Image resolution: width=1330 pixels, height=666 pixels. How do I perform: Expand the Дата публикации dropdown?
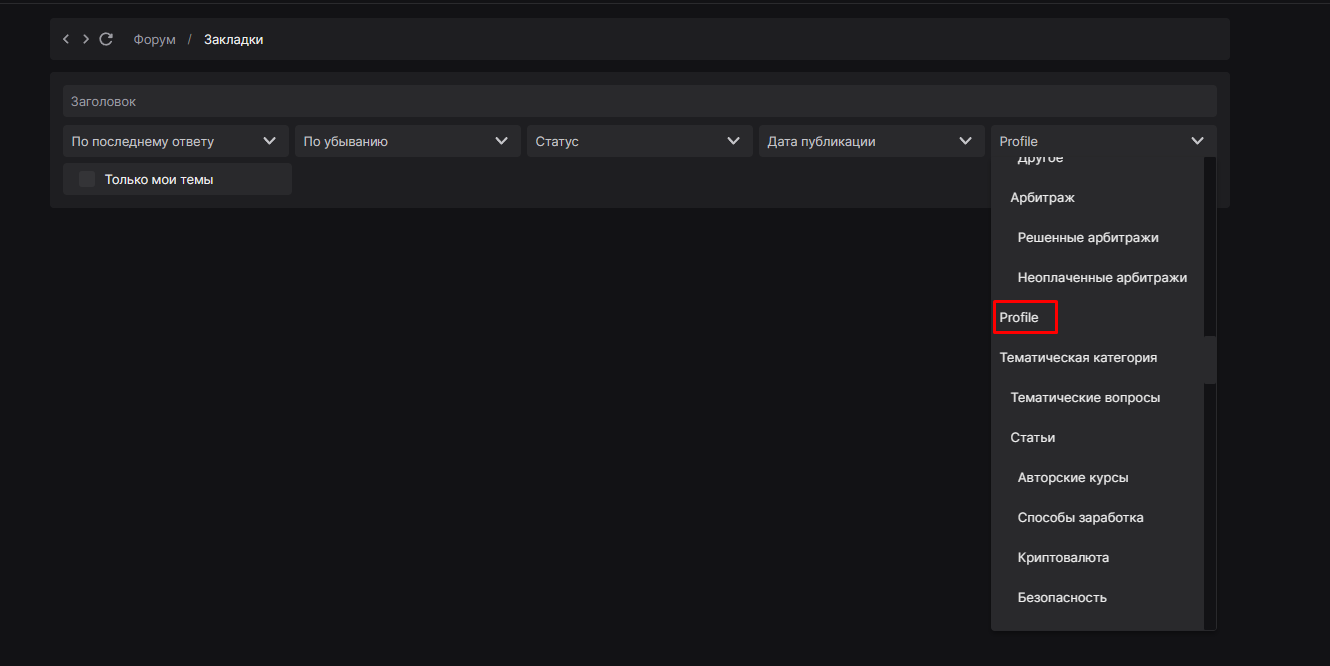click(x=871, y=141)
